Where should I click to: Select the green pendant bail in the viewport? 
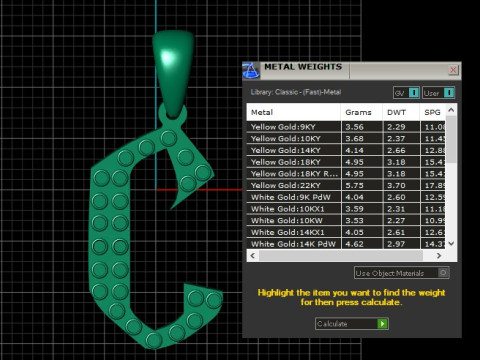(173, 73)
